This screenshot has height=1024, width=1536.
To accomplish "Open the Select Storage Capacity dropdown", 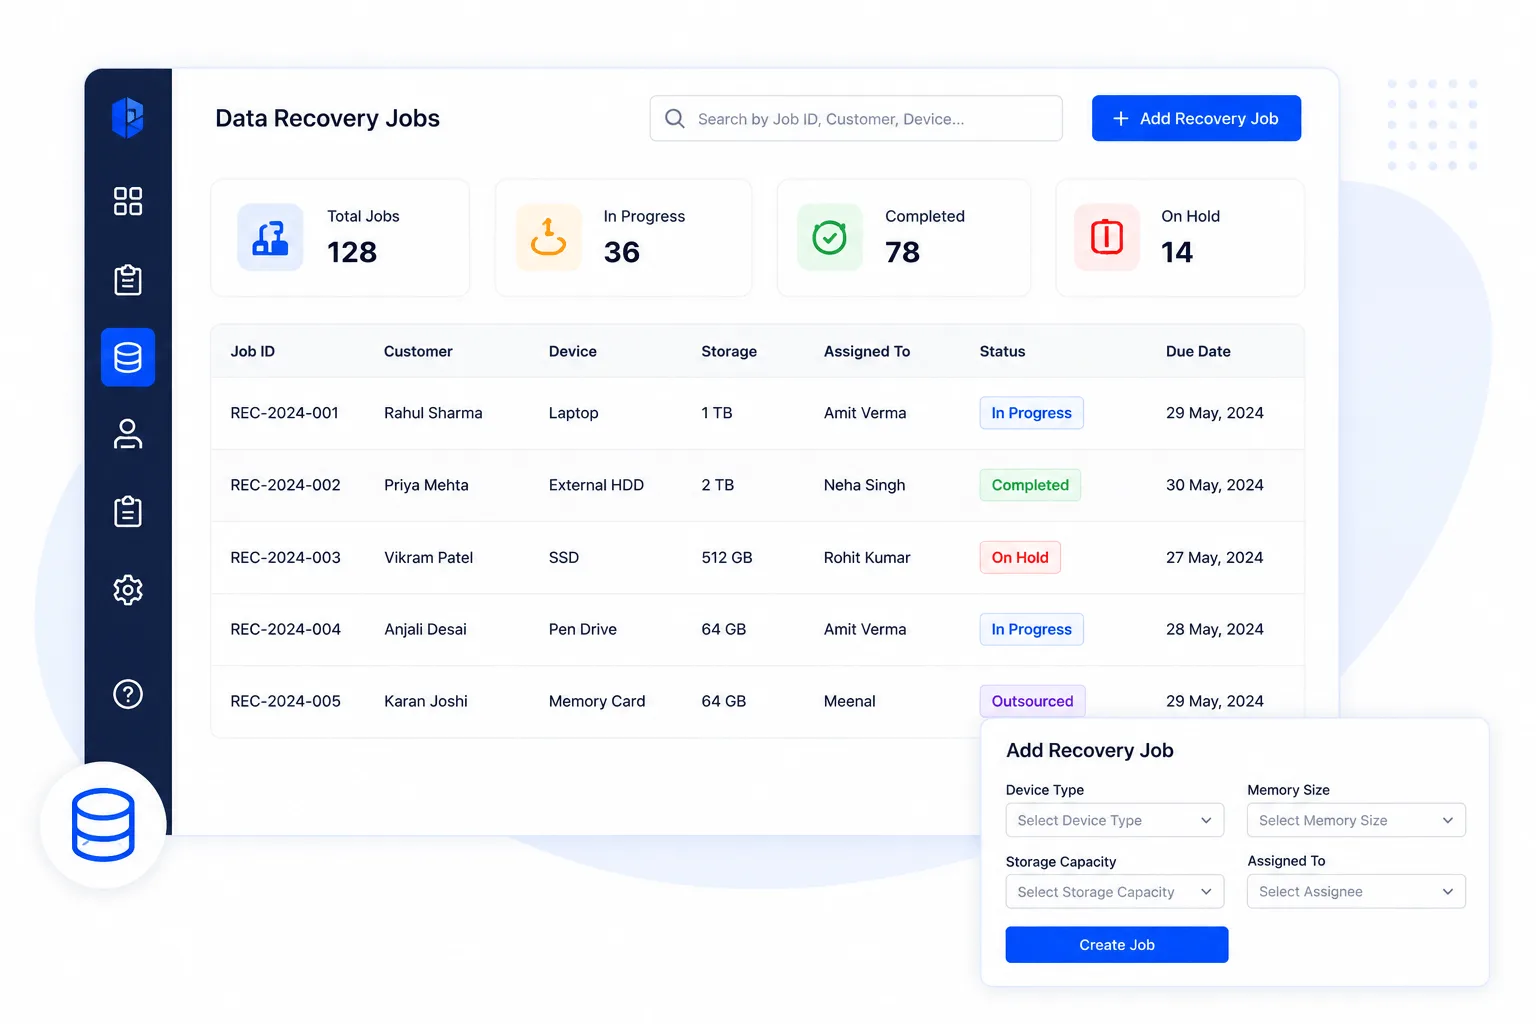I will tap(1115, 892).
